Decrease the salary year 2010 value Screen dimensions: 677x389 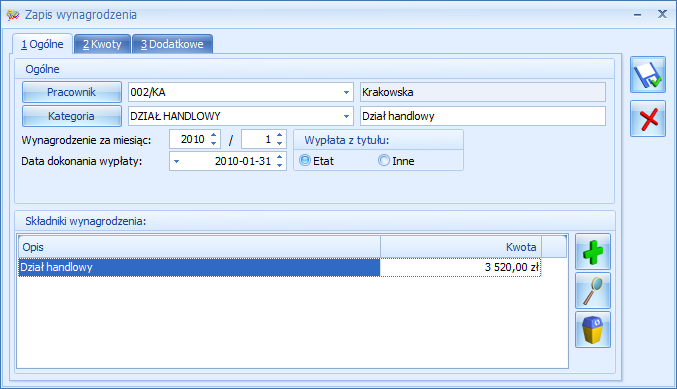click(x=214, y=143)
